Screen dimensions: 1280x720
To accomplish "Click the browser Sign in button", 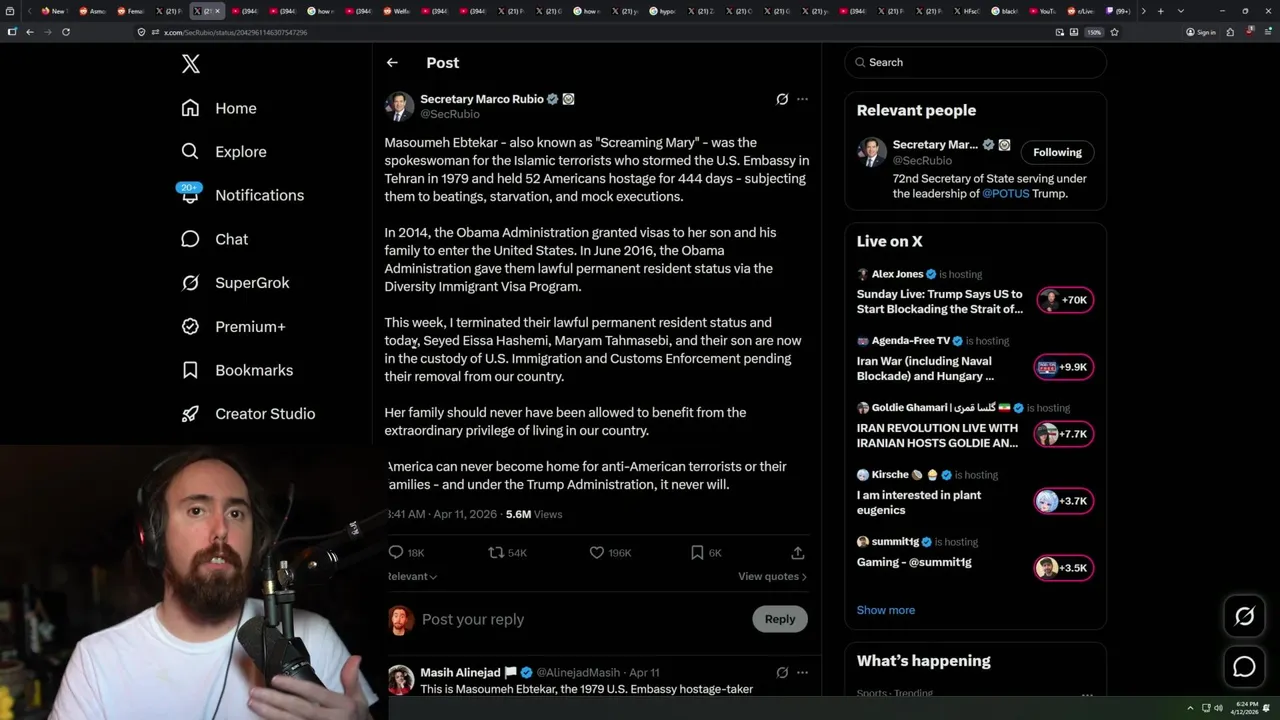I will [x=1201, y=32].
